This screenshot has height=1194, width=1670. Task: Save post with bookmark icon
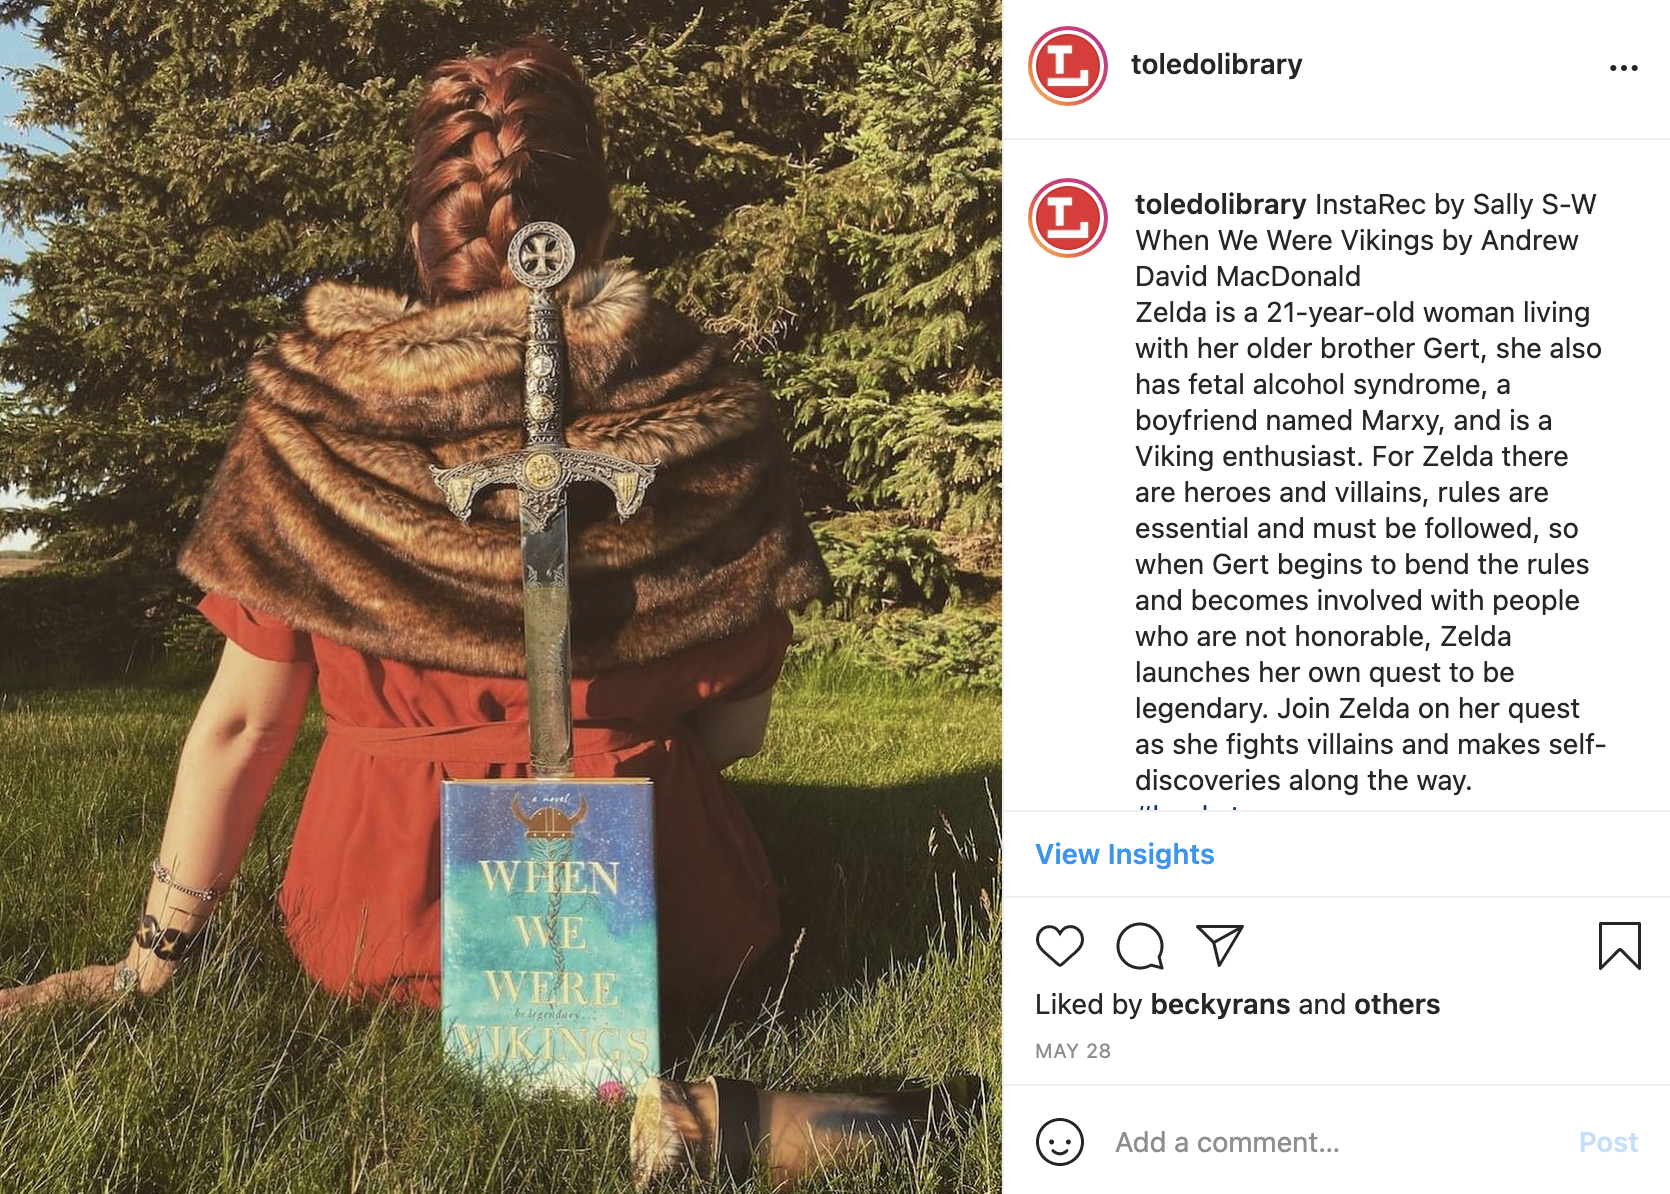[x=1619, y=946]
